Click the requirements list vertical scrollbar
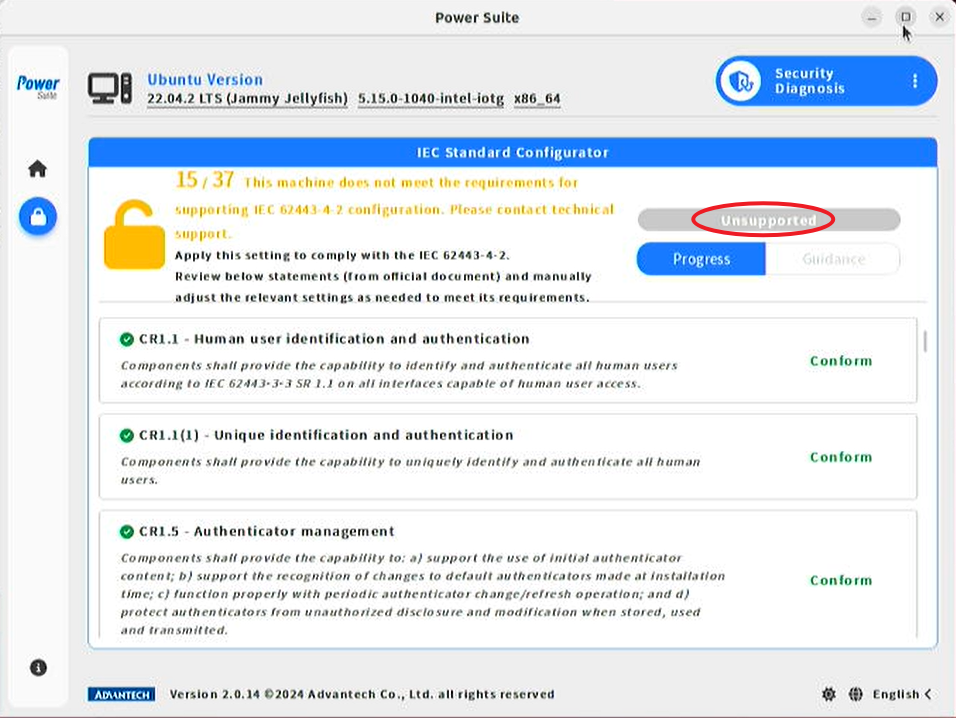Viewport: 956px width, 718px height. coord(925,341)
